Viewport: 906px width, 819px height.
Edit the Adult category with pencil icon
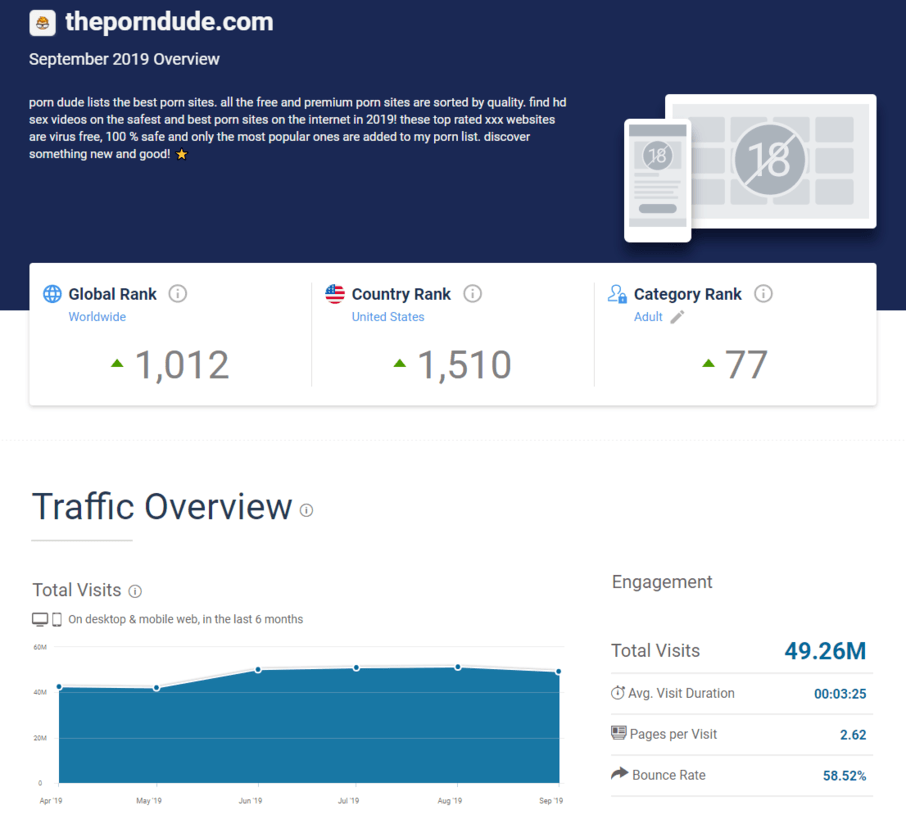(x=677, y=317)
